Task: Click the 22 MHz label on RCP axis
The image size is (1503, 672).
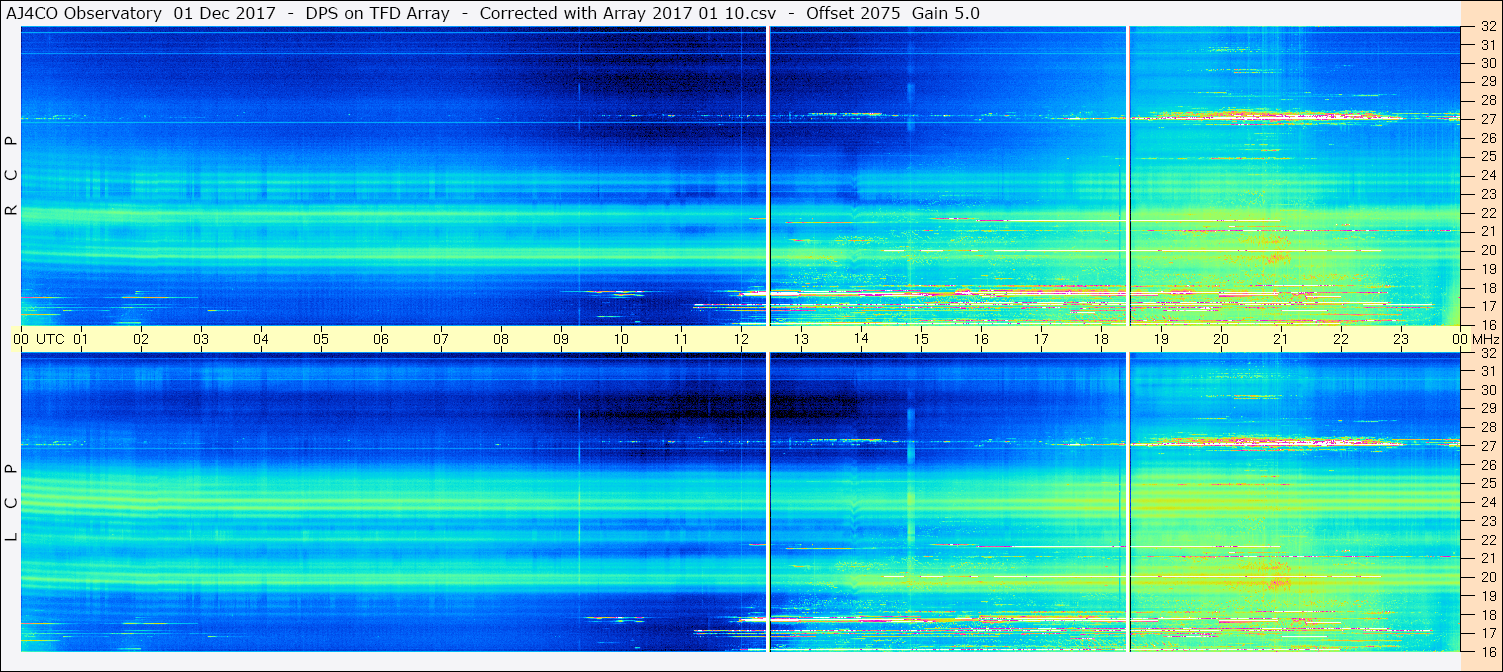Action: [1487, 213]
